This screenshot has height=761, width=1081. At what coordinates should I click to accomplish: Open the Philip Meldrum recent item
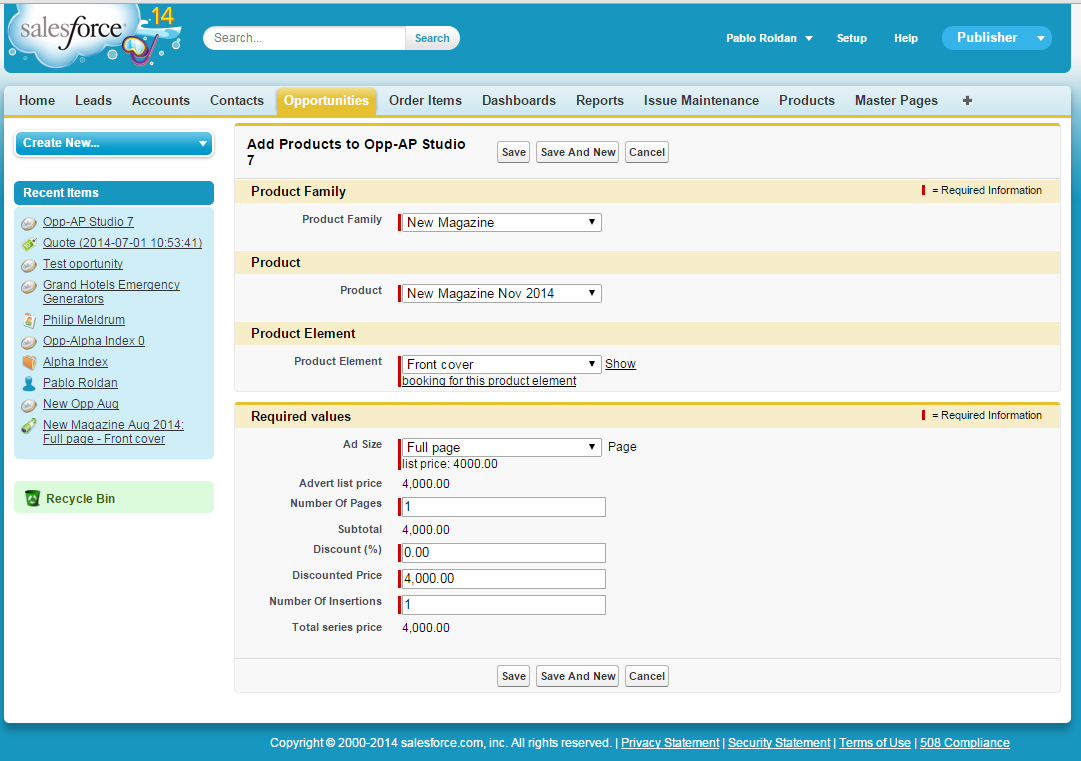pyautogui.click(x=84, y=320)
